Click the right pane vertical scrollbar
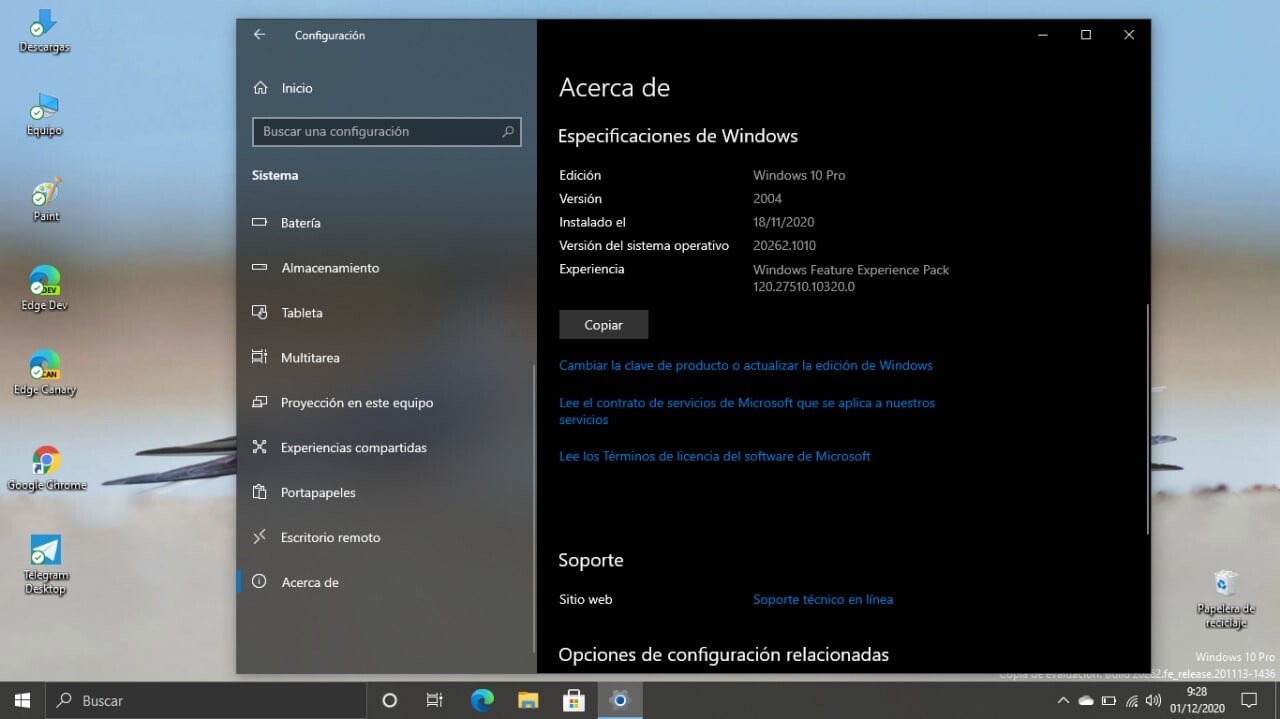 [x=1147, y=420]
